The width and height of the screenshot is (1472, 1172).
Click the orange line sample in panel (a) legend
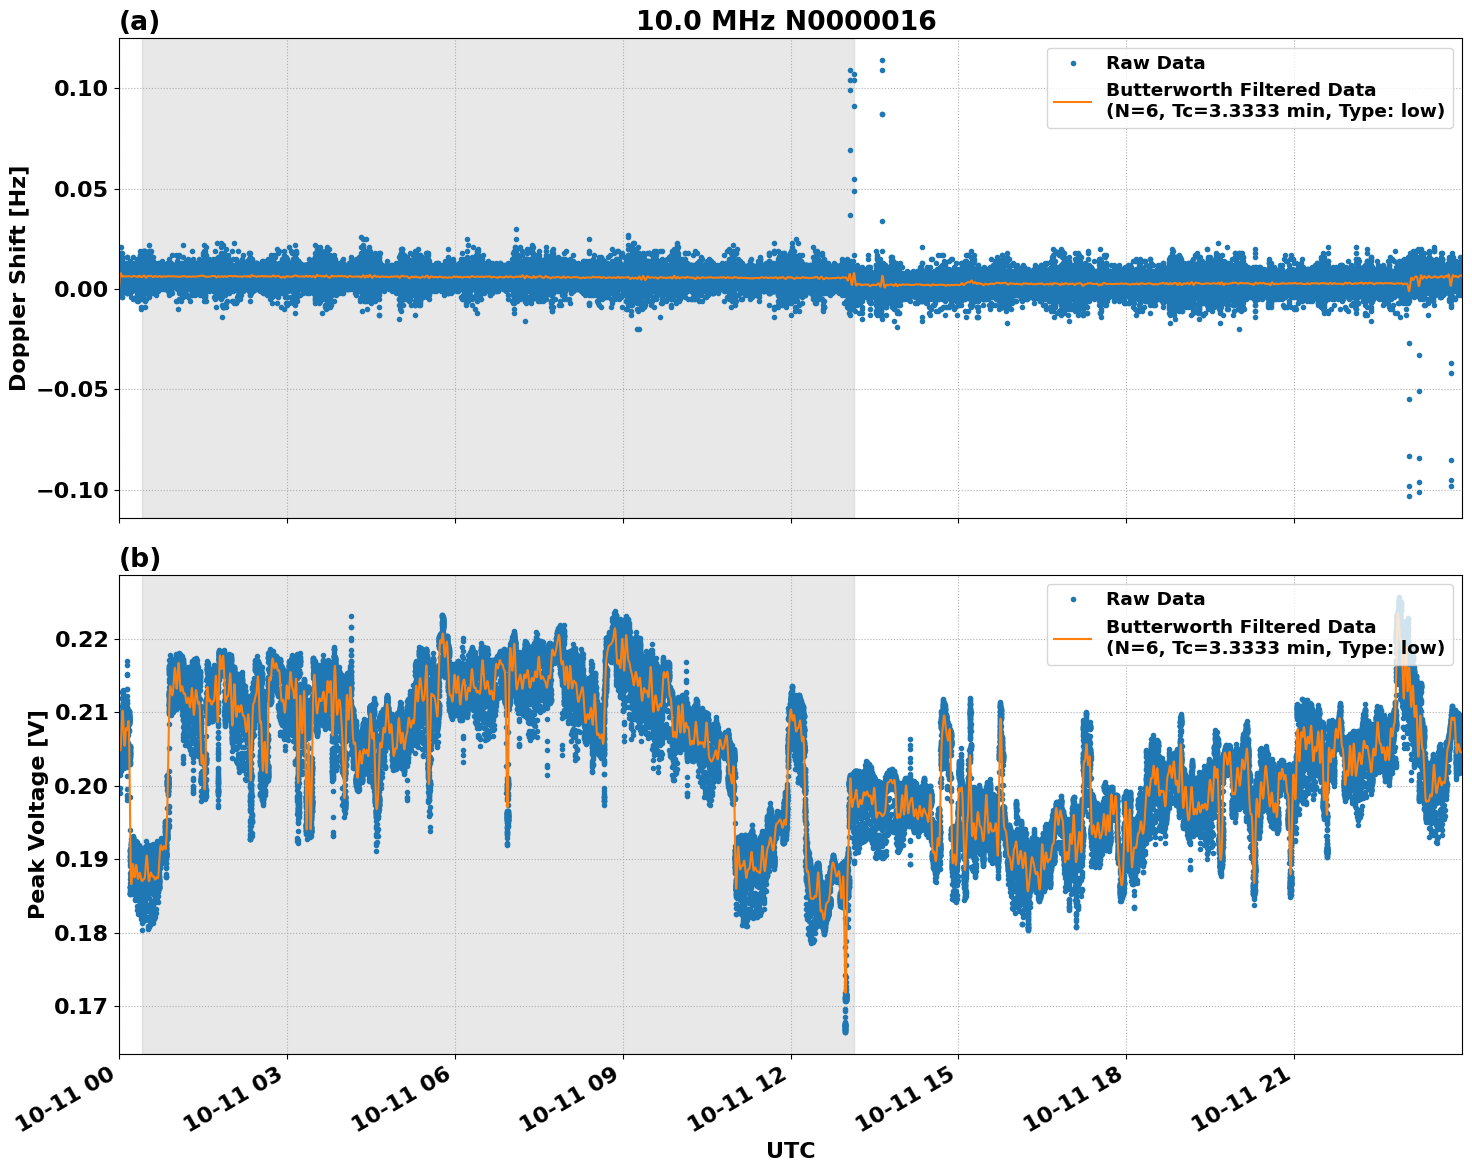[x=1073, y=101]
